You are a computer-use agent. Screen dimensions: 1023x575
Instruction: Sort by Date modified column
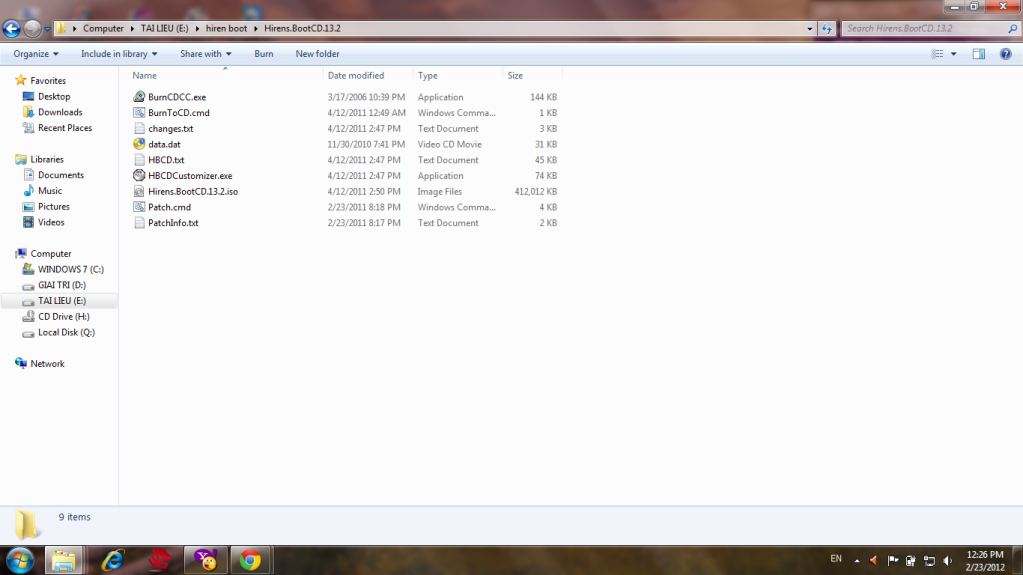pyautogui.click(x=356, y=76)
